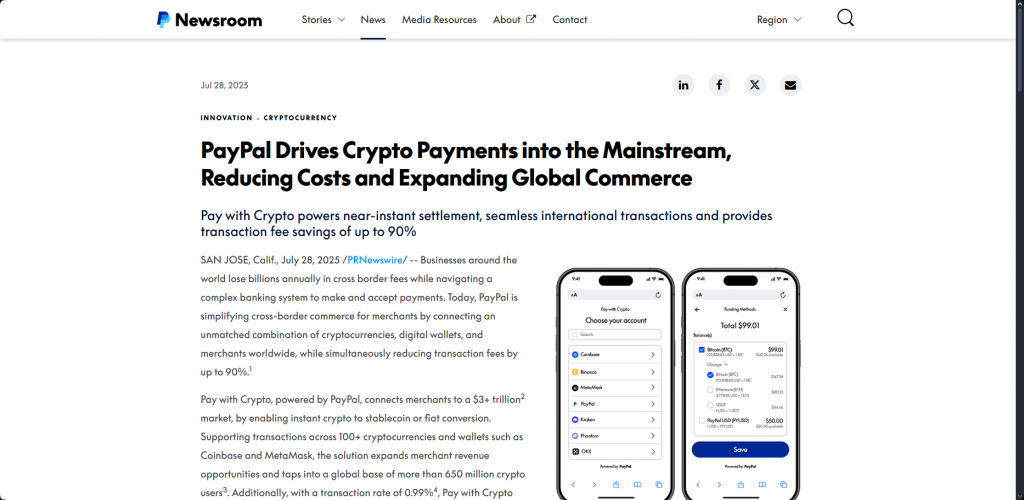Image resolution: width=1024 pixels, height=500 pixels.
Task: Toggle the PayPal USD (PYUSD) checkbox
Action: 702,421
